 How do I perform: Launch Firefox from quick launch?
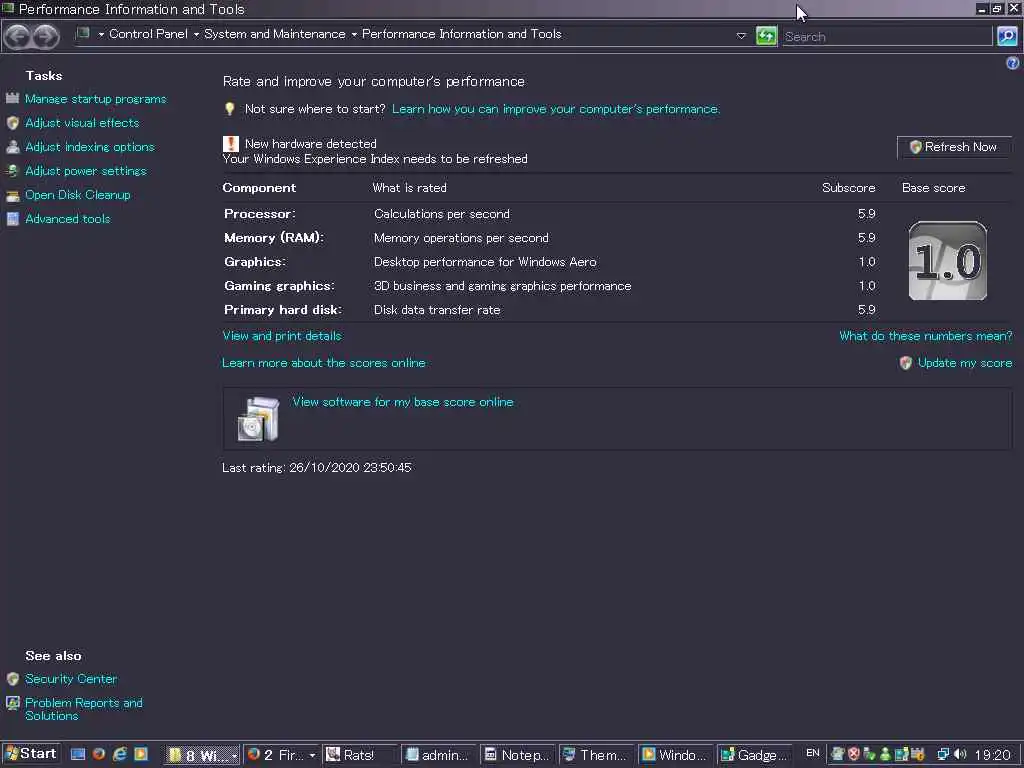99,754
